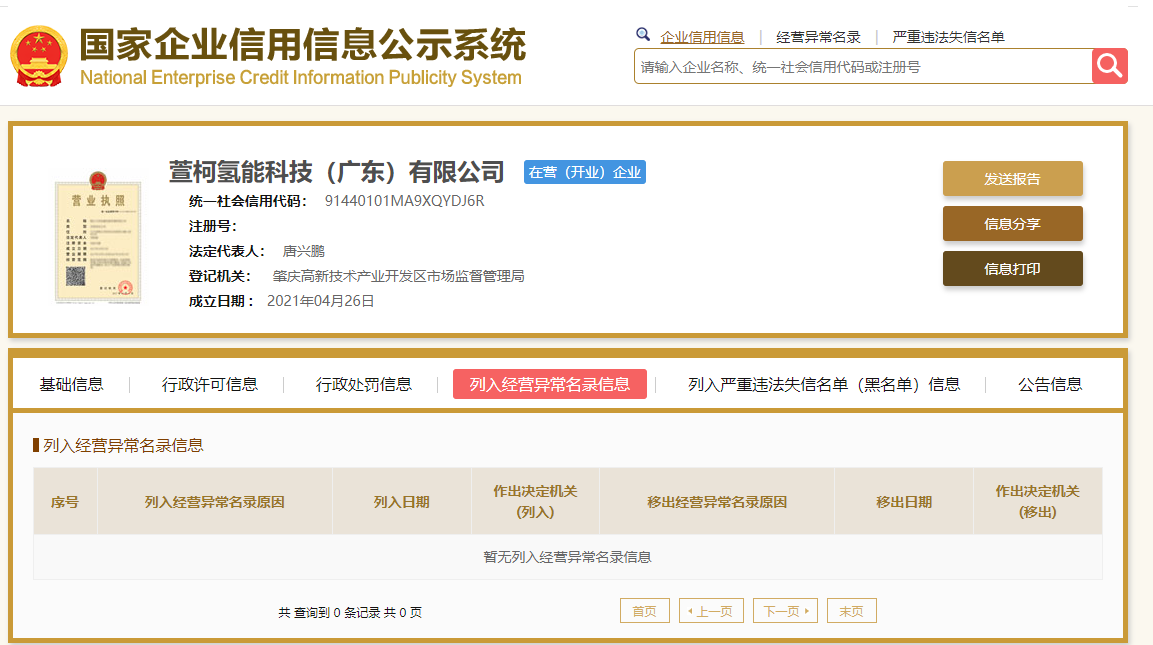Click the 法定代表人 label

pos(226,252)
